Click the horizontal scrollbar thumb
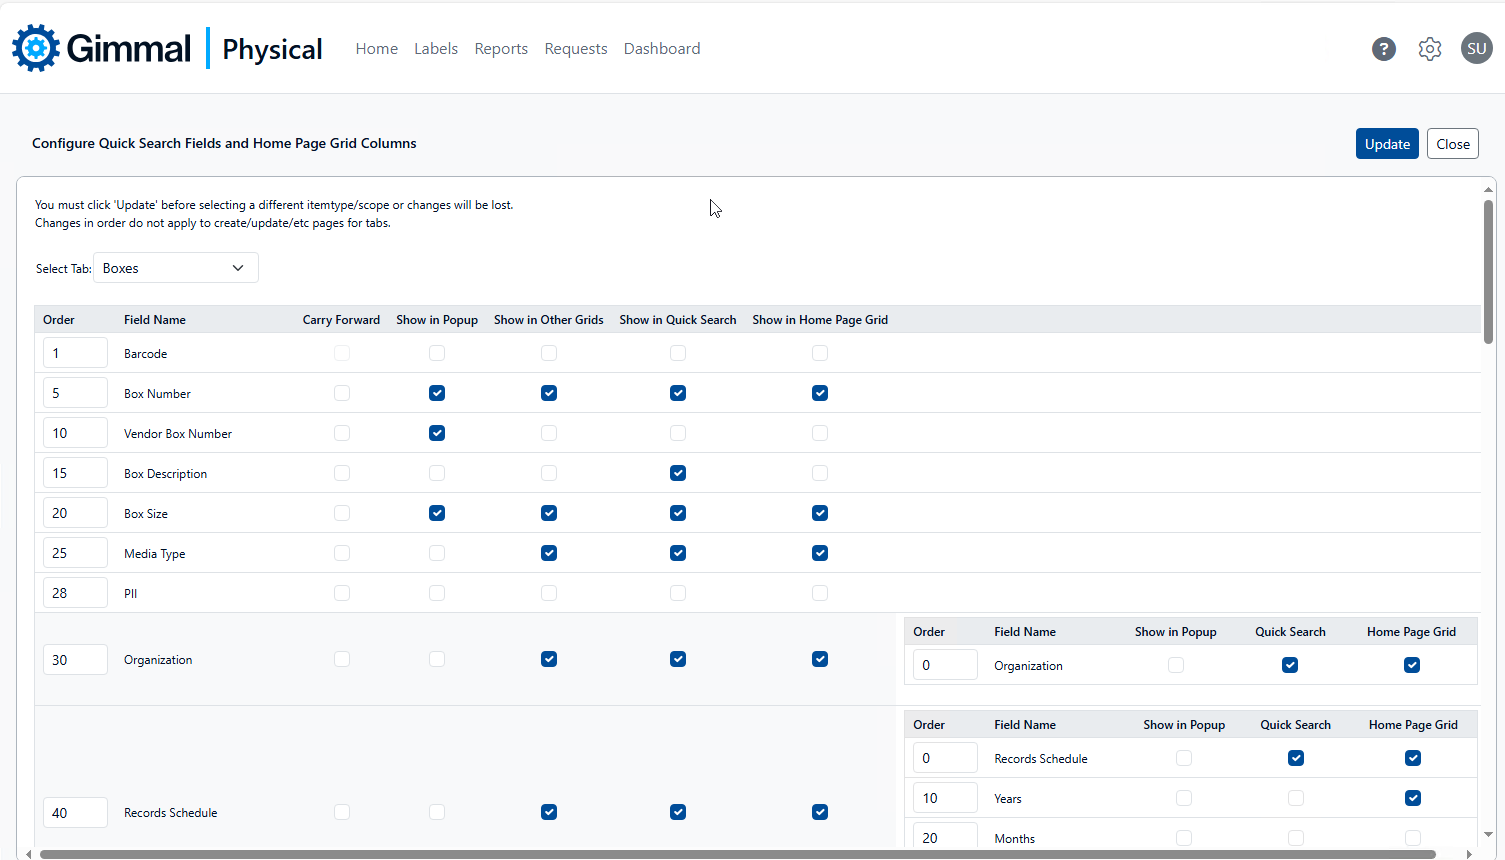This screenshot has height=860, width=1505. [738, 854]
